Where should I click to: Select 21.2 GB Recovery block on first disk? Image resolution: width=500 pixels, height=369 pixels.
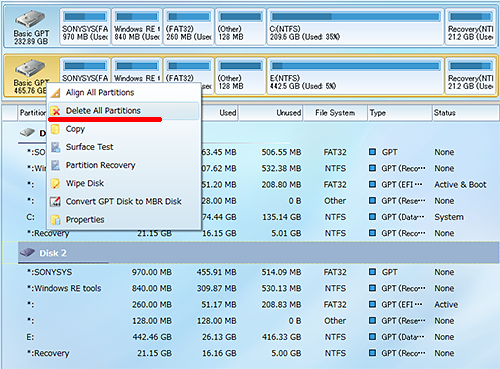[x=470, y=27]
